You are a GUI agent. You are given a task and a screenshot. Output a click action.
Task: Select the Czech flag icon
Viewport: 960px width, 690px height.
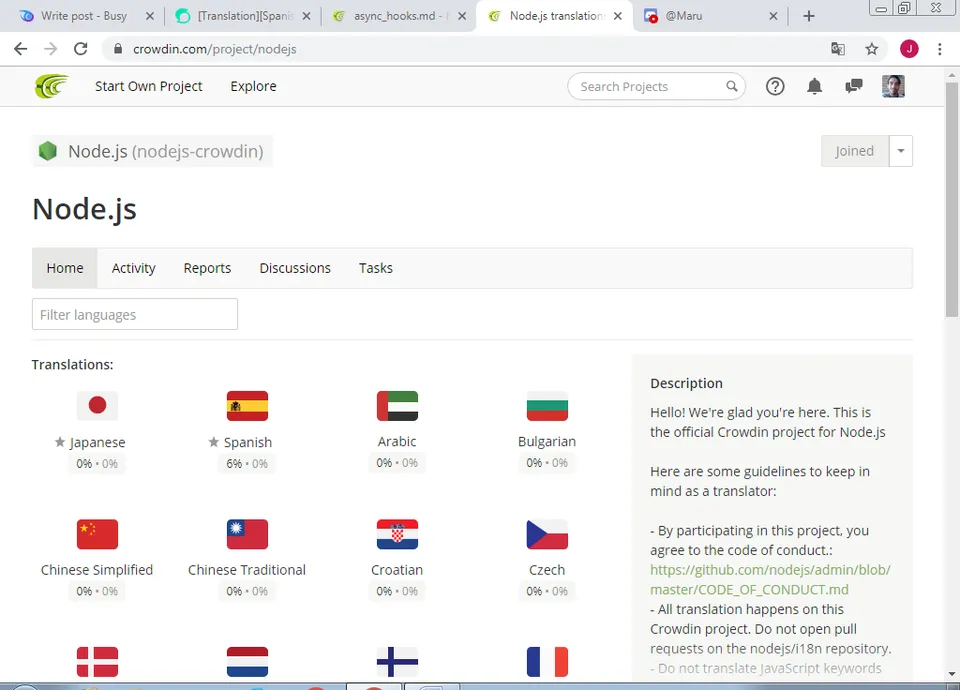(547, 534)
